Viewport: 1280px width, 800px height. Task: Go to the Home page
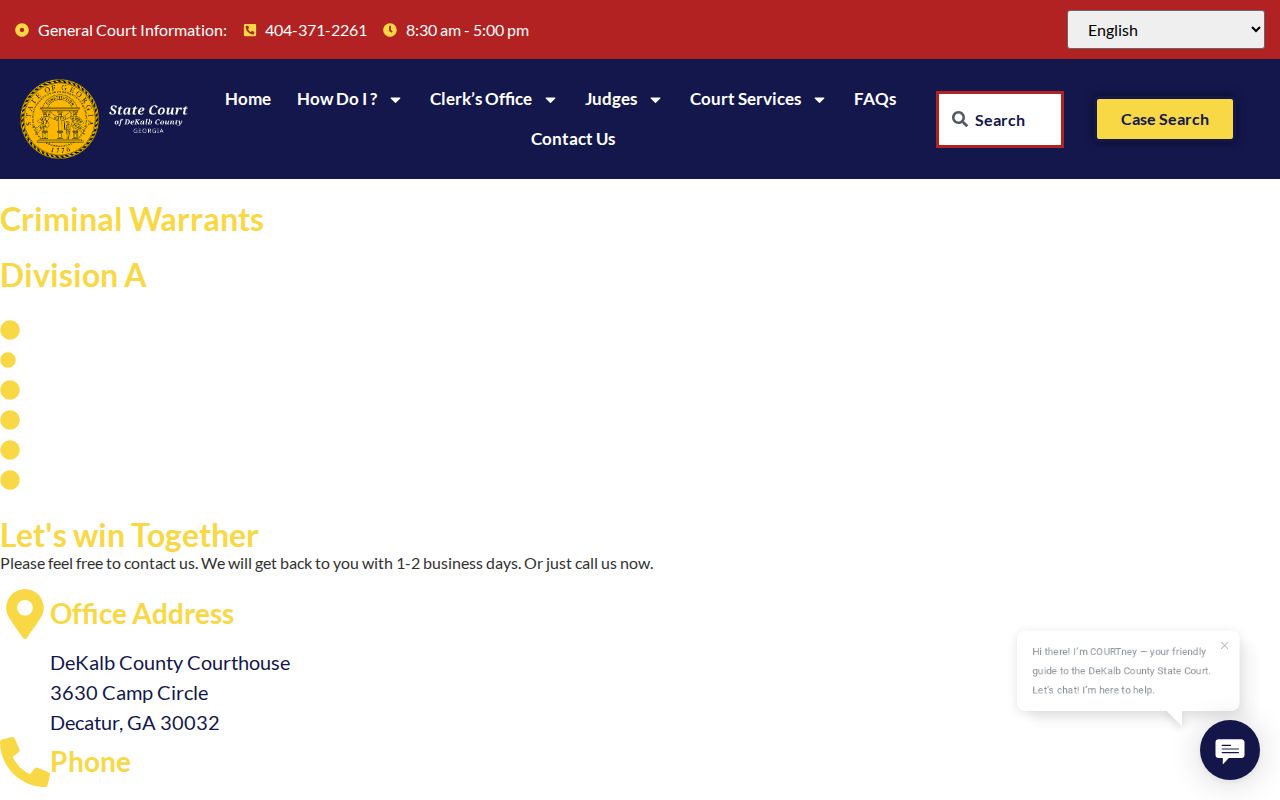[248, 99]
